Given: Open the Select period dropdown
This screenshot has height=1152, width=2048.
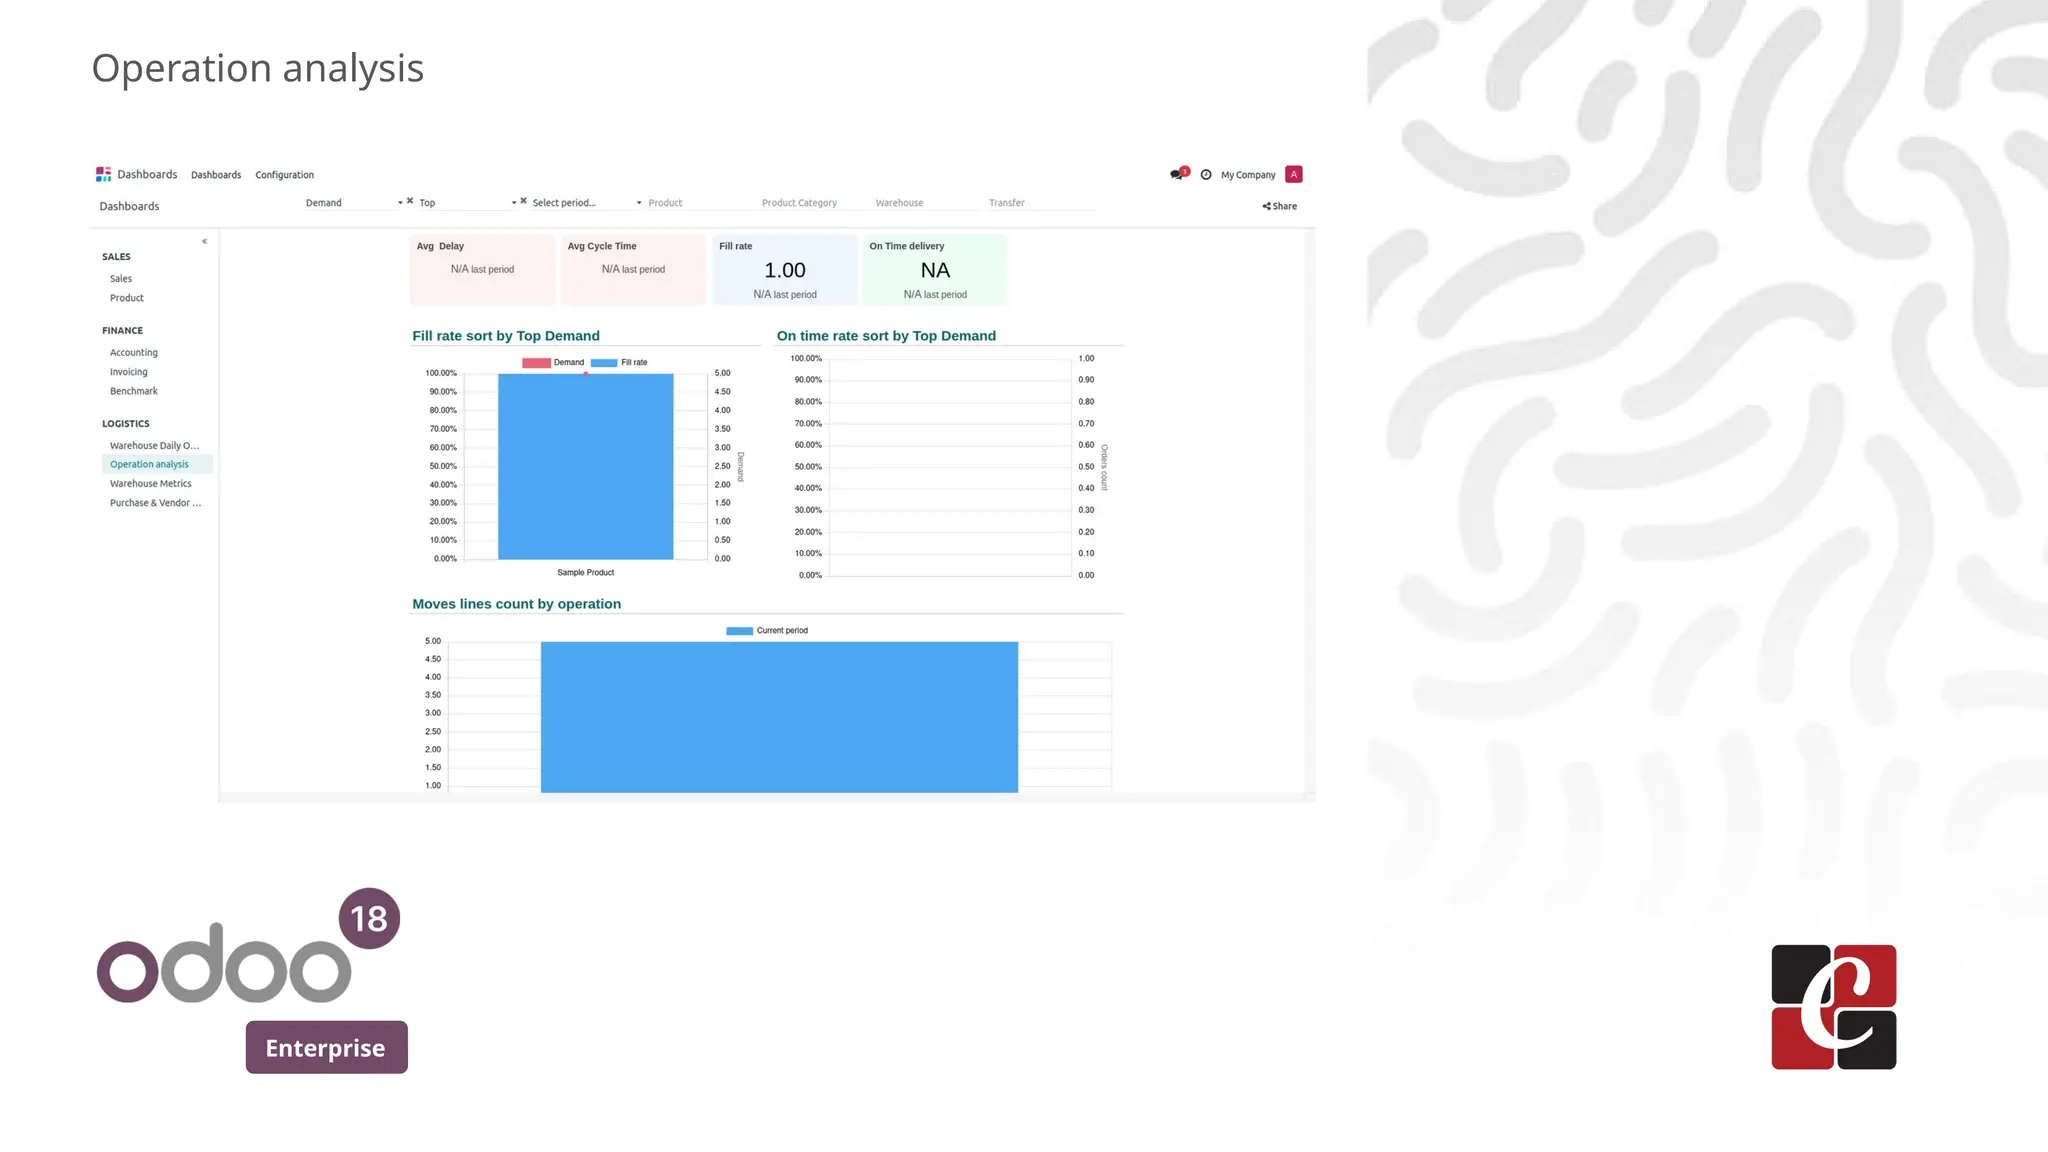Looking at the screenshot, I should pyautogui.click(x=587, y=203).
